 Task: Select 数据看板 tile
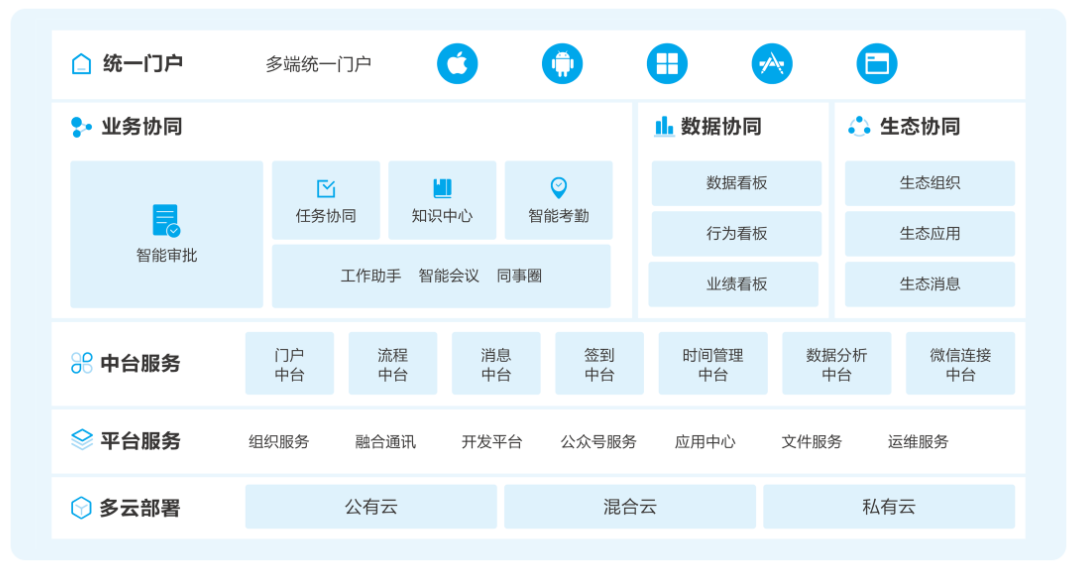click(736, 183)
